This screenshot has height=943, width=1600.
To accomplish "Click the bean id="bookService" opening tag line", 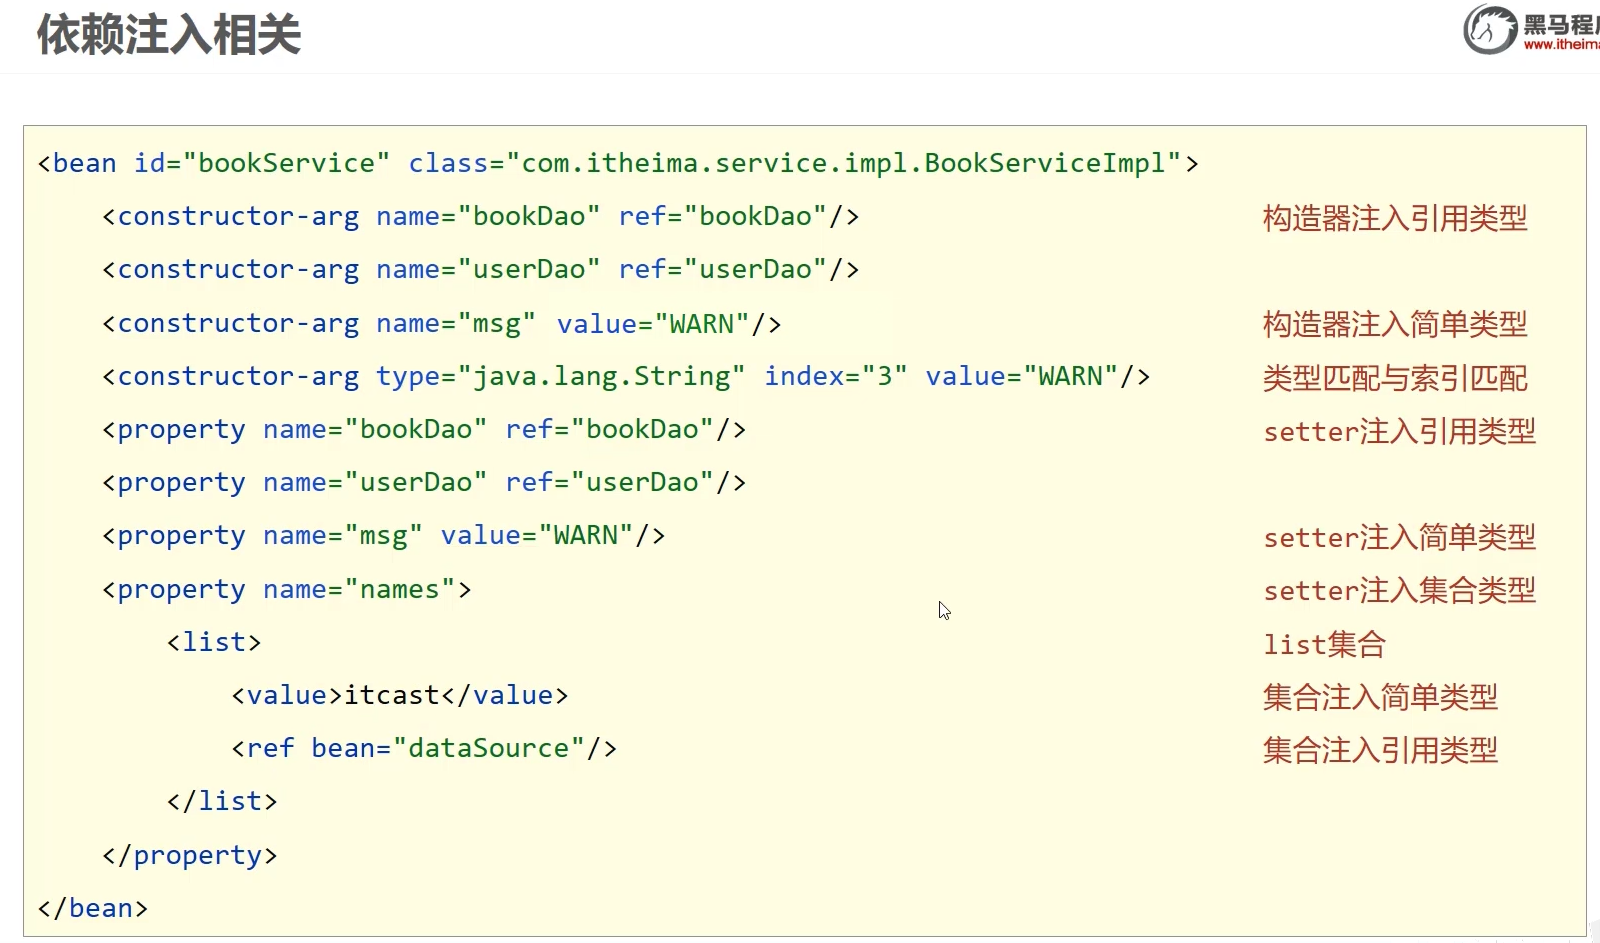I will click(x=617, y=163).
